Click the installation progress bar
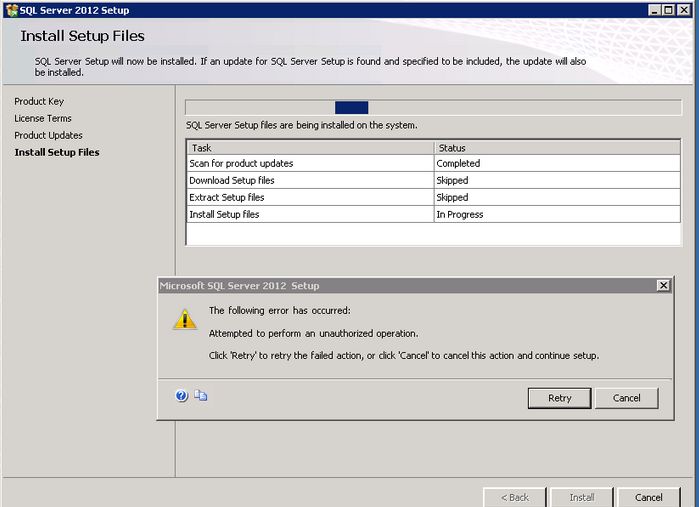699x507 pixels. [433, 107]
